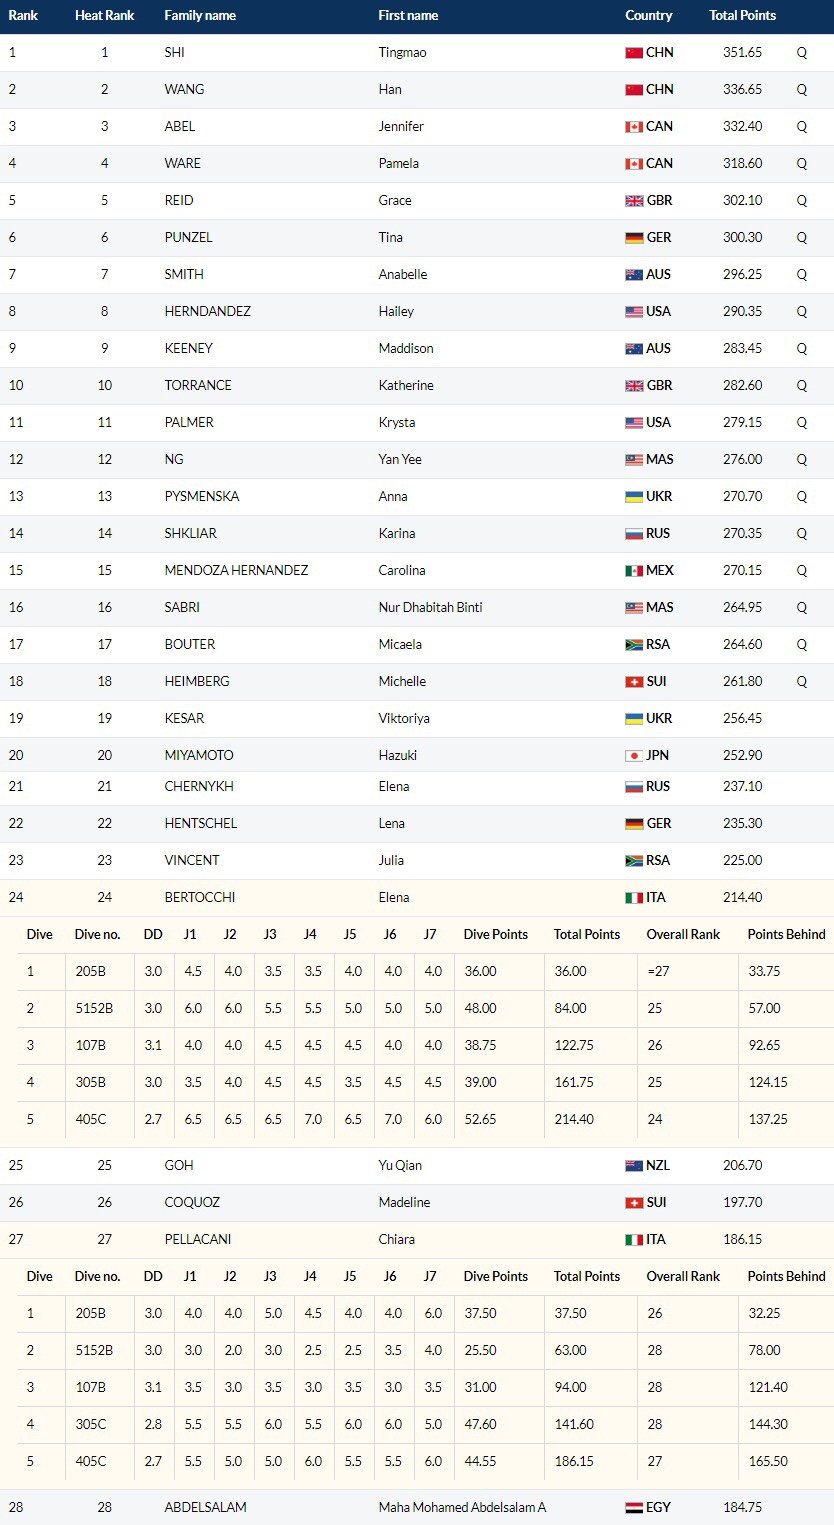The width and height of the screenshot is (834, 1525).
Task: Click the Q qualification mark for SABRI
Action: (x=801, y=607)
